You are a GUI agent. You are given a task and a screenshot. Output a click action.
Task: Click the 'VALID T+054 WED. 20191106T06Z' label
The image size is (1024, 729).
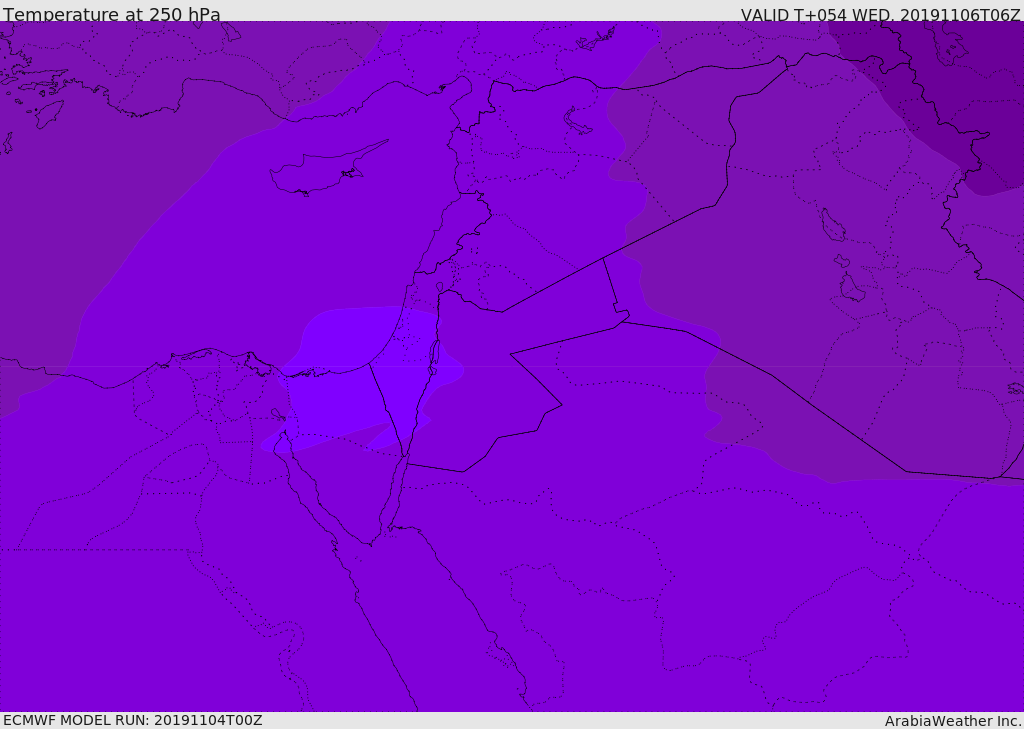(880, 14)
